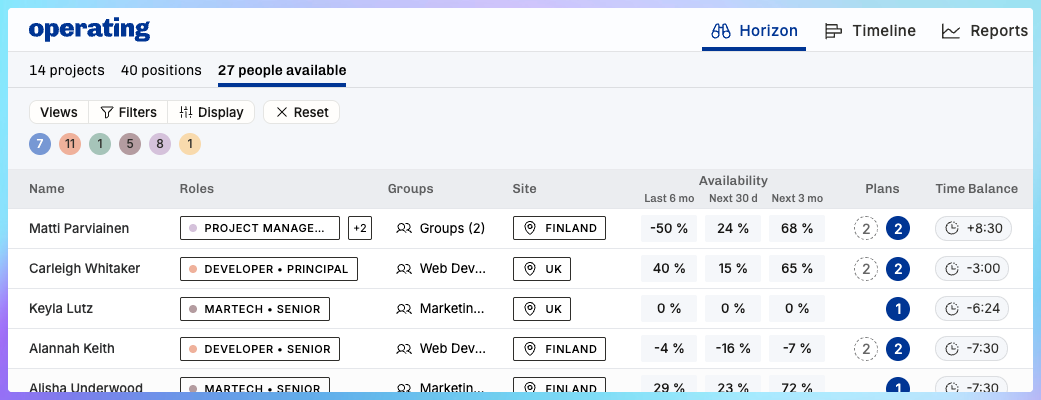Open the Horizon view via binoculars icon
Screen dimensions: 1041x400
point(720,31)
